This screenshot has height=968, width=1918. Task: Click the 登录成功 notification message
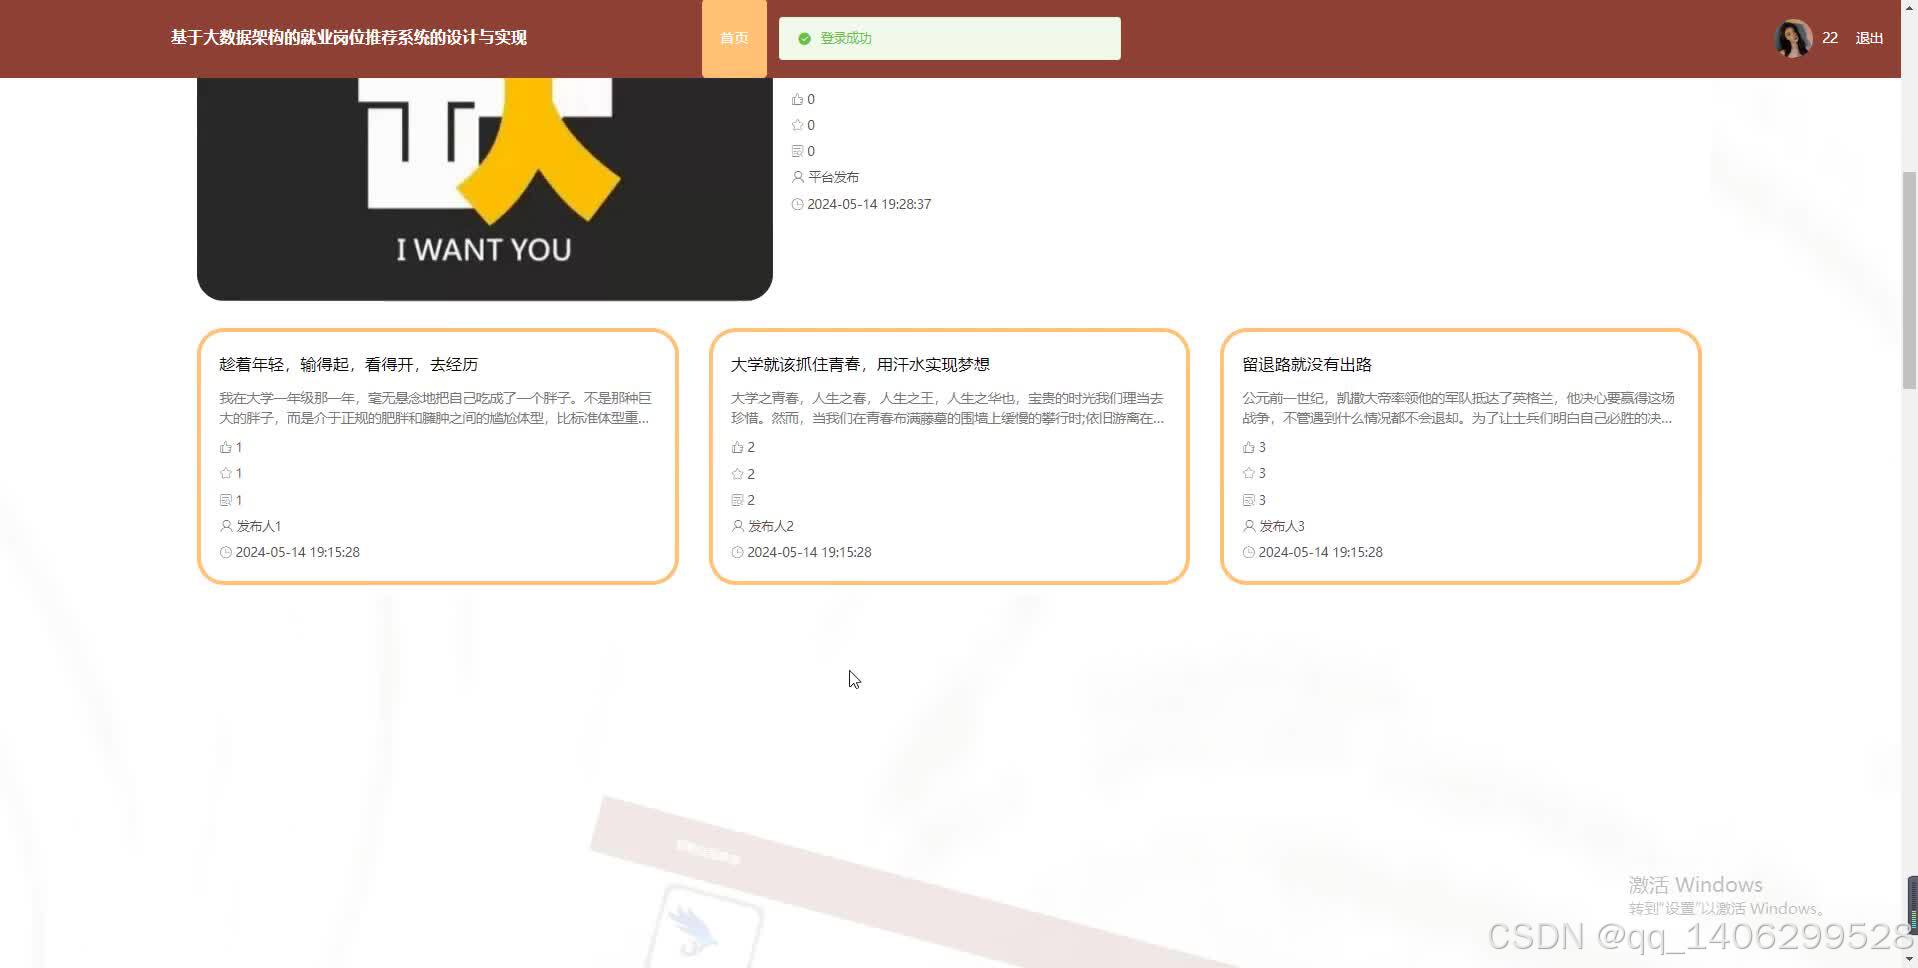click(949, 38)
